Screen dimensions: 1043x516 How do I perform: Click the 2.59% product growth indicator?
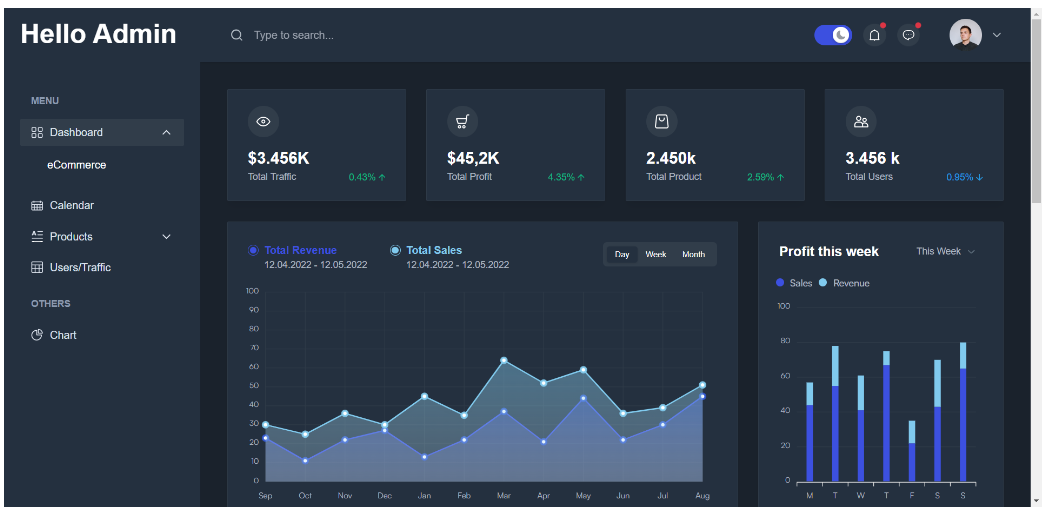[766, 178]
